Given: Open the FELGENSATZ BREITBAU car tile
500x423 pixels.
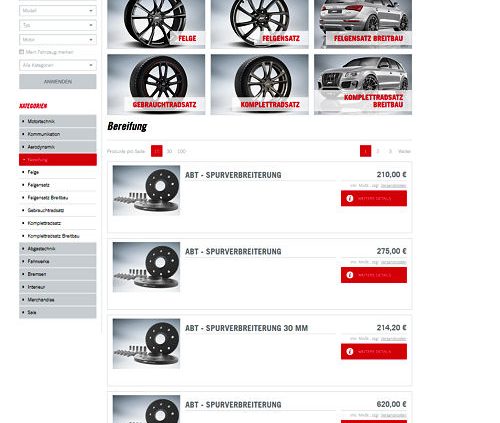Looking at the screenshot, I should click(363, 24).
